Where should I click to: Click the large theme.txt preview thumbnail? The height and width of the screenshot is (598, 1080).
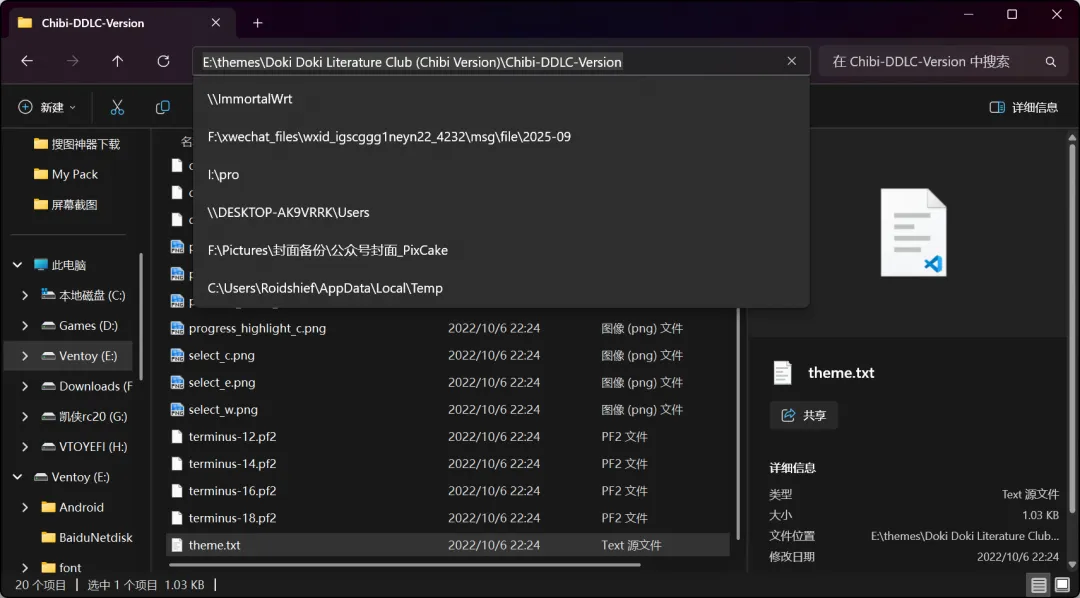coord(913,233)
